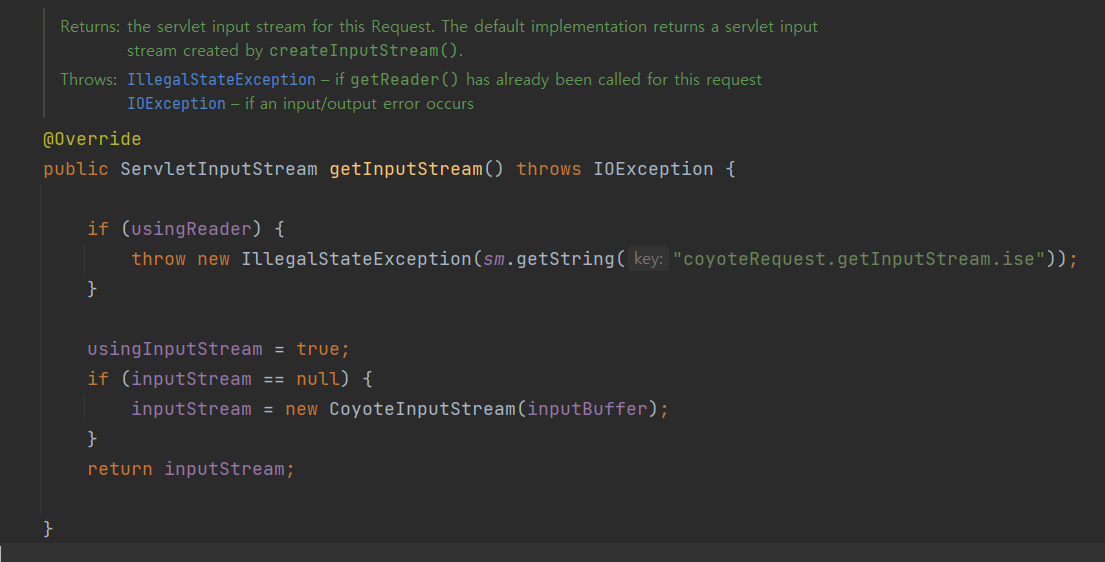Place the caret on getInputStream method name
Screen dimensions: 1105x562
[x=406, y=169]
